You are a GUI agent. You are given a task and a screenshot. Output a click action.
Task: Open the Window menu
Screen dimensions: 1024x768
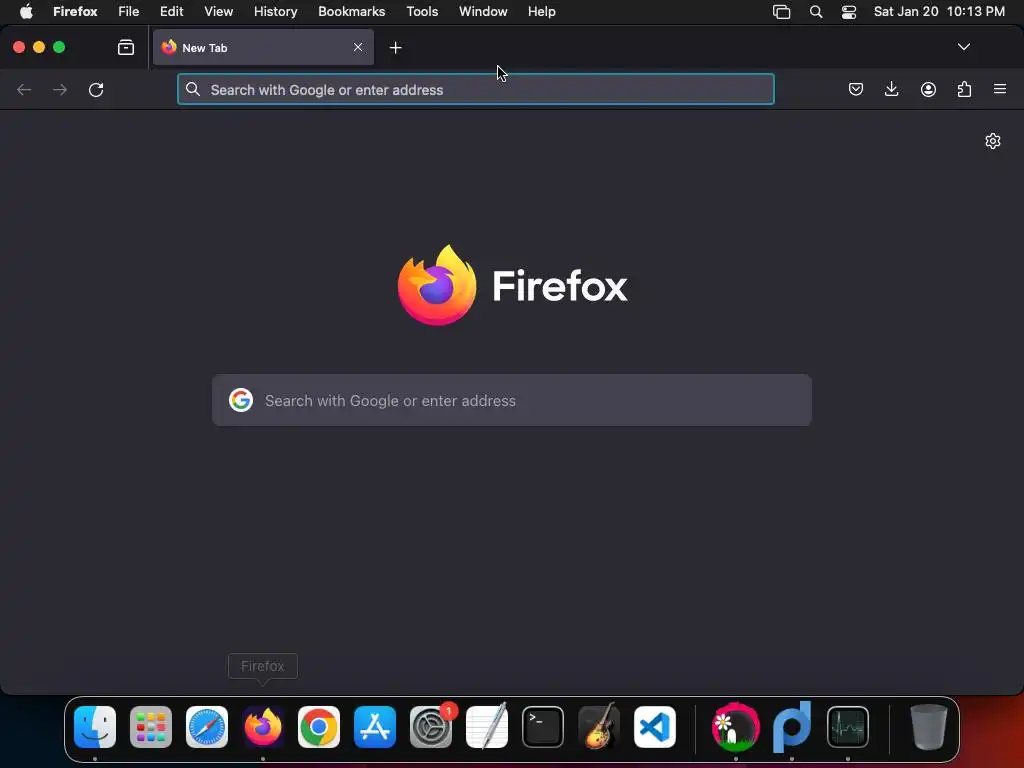point(483,11)
